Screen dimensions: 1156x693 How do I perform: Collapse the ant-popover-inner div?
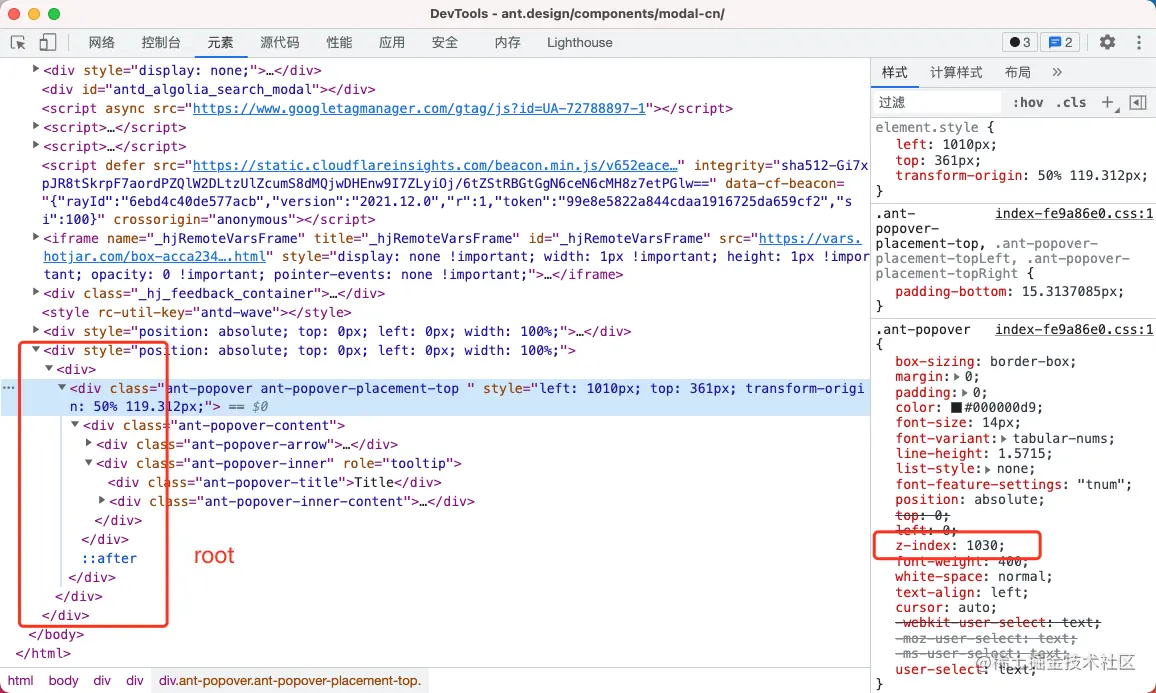point(88,462)
